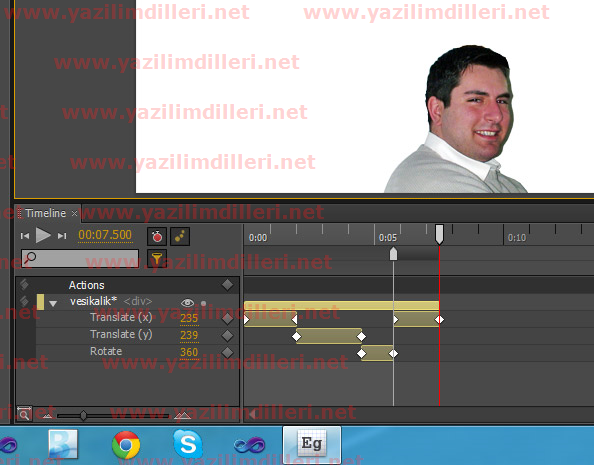Click the 0:05 mark on the ruler
Screen dimensions: 594x465
point(388,238)
